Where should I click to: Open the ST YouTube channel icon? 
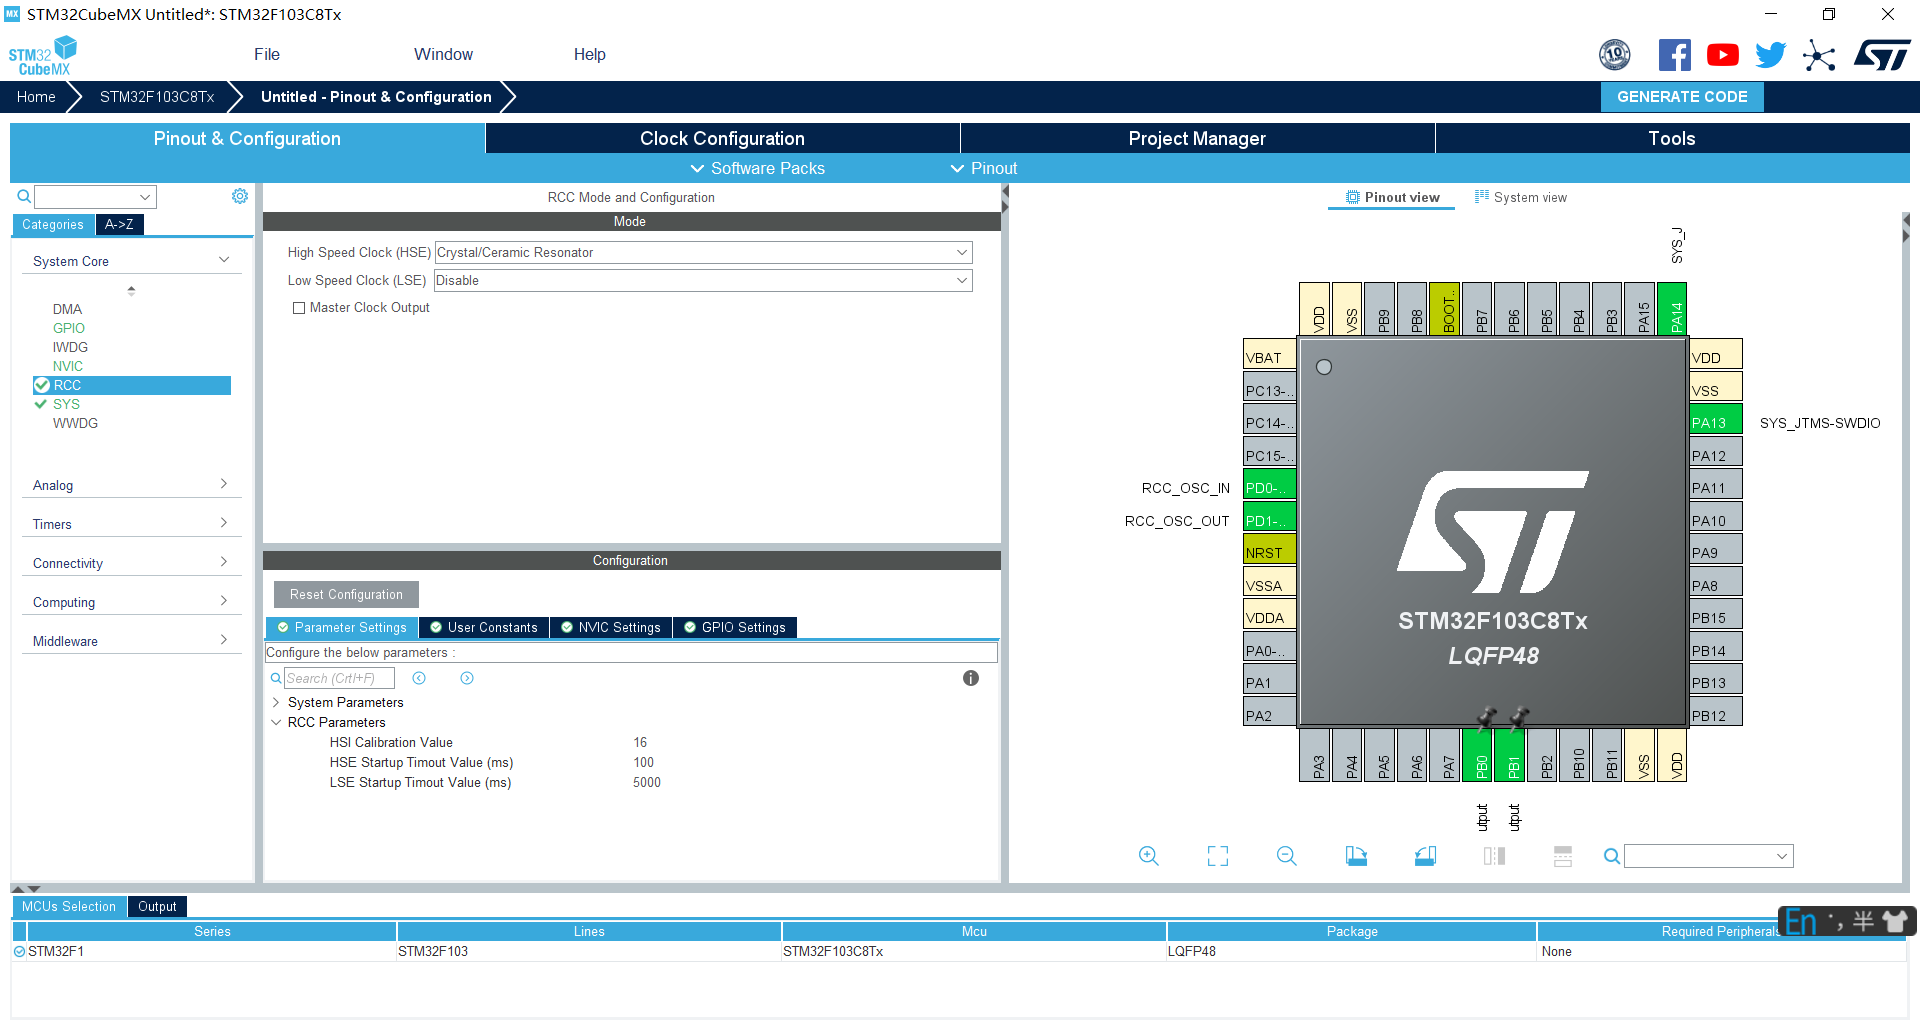[1722, 55]
